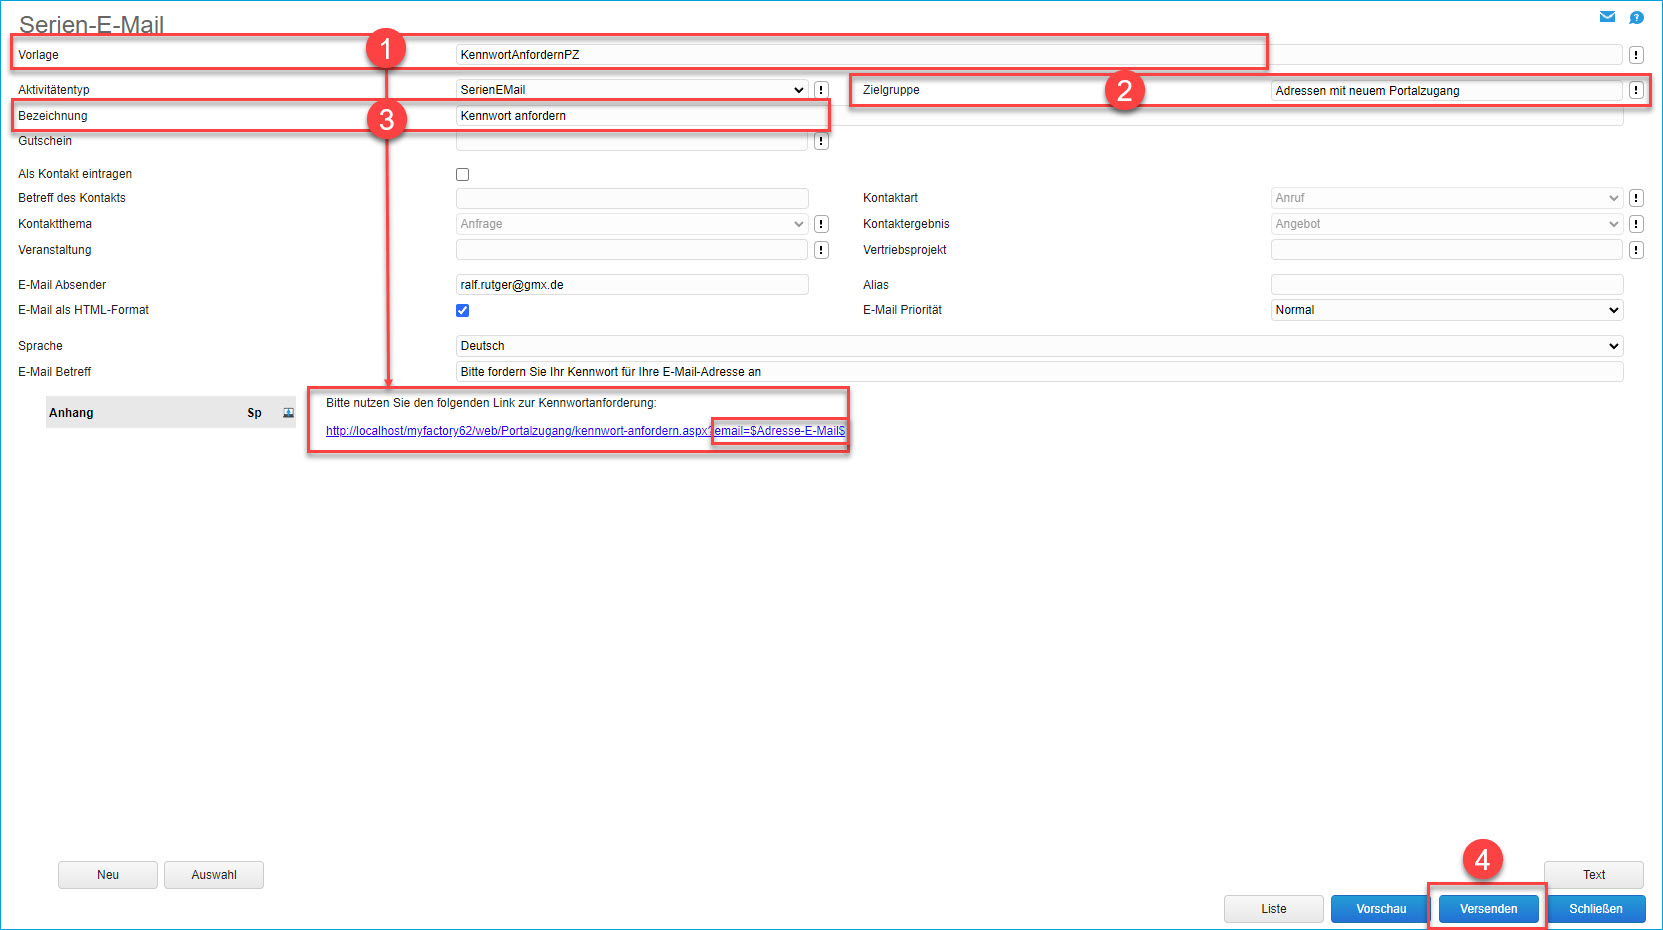
Task: Open lookup button next to Veranstaltung field
Action: [821, 250]
